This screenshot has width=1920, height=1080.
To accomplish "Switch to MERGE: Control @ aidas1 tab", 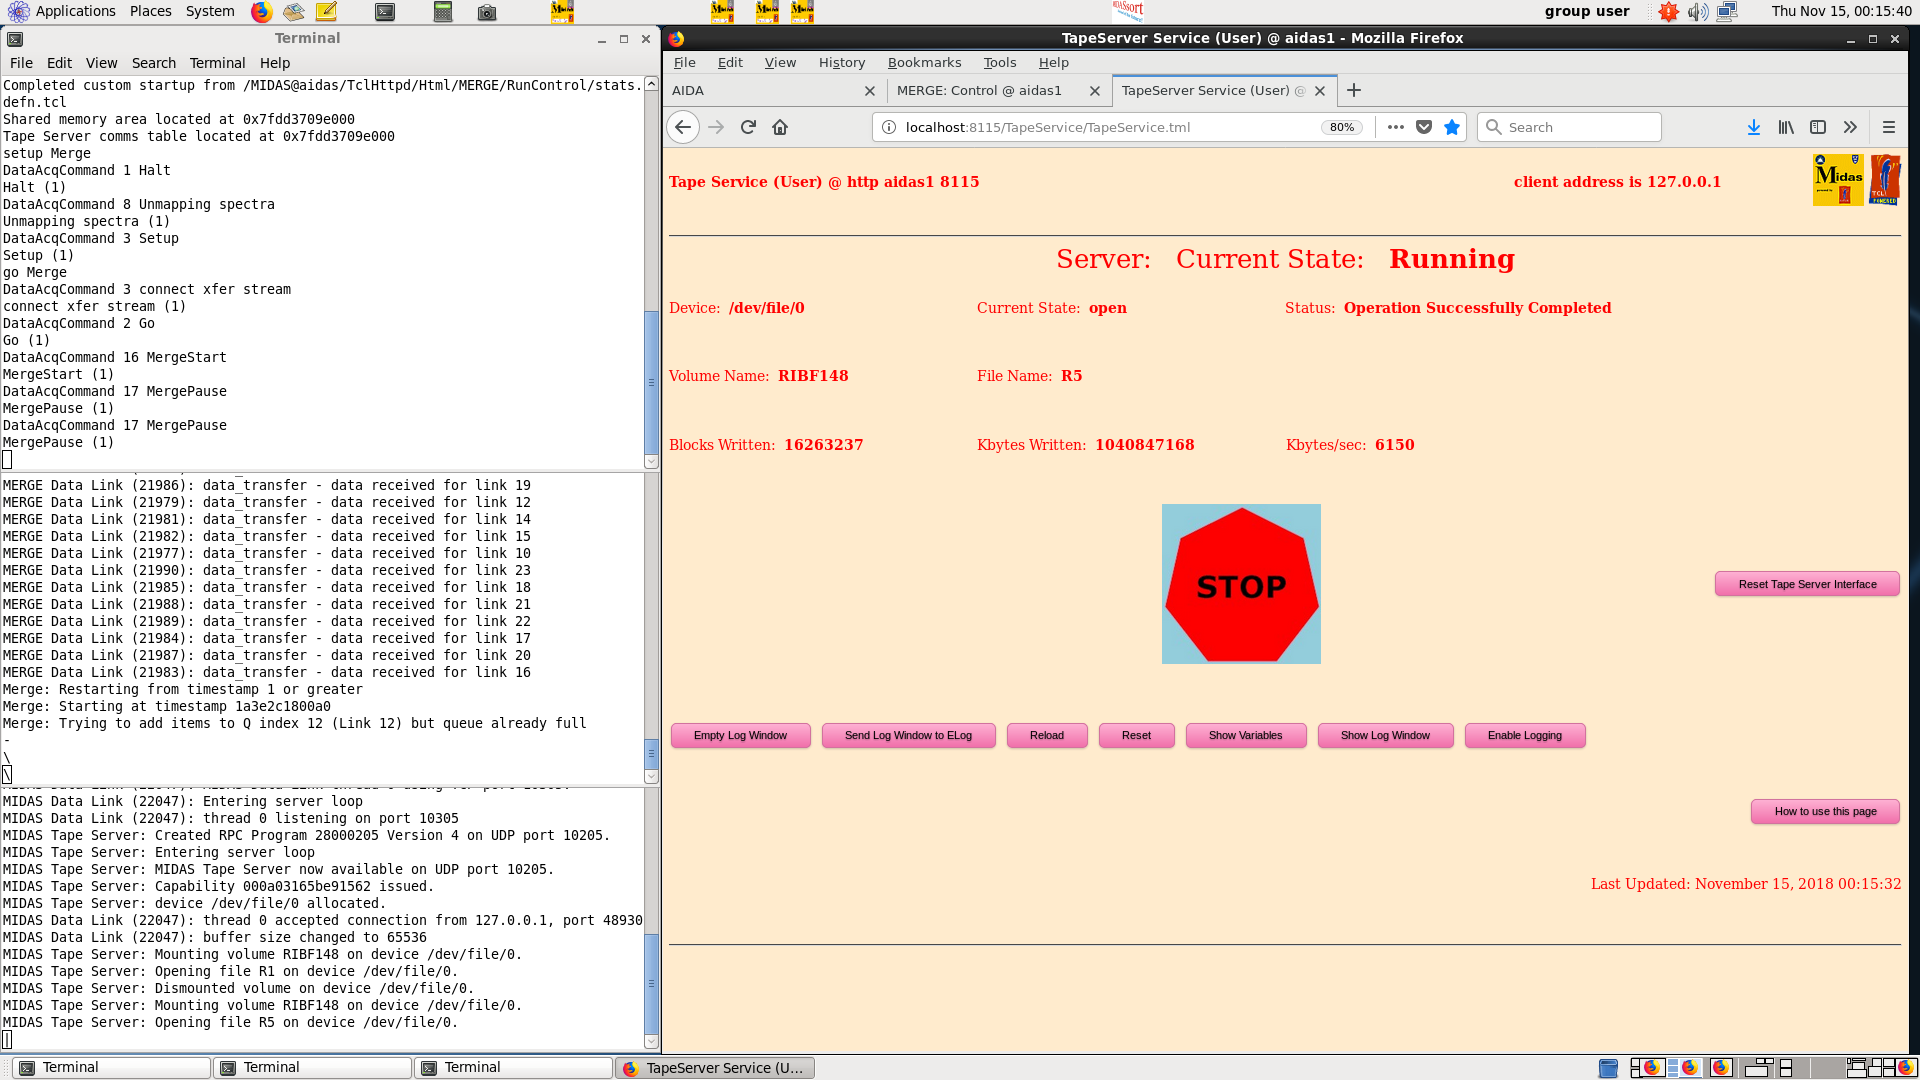I will (x=979, y=90).
